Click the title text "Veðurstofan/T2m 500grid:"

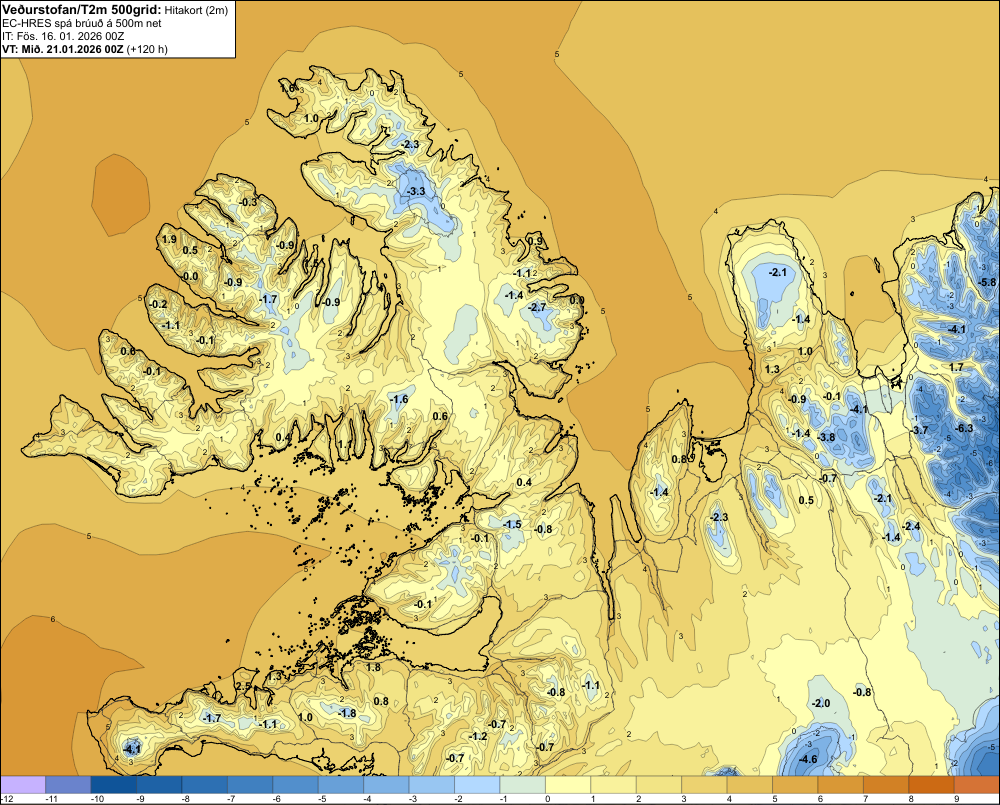tap(82, 10)
